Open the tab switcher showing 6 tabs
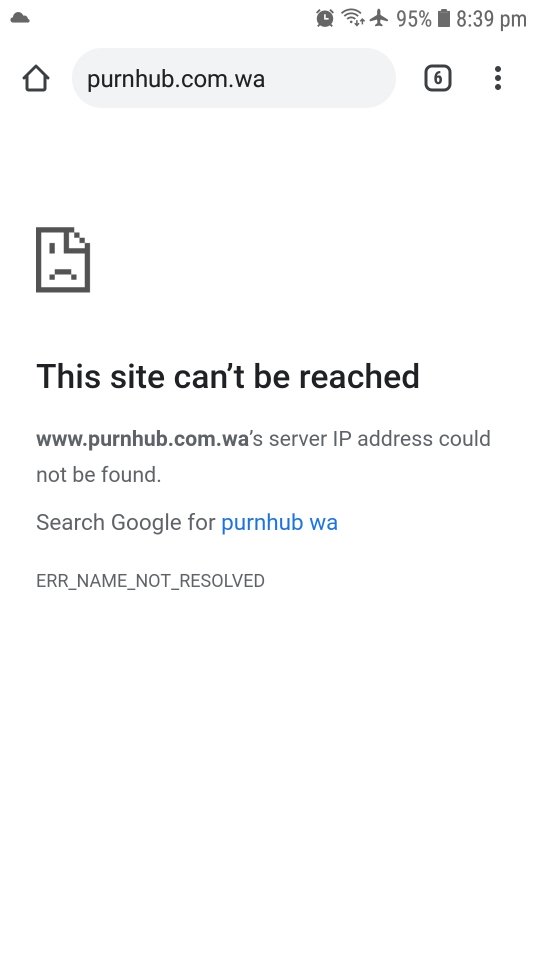This screenshot has width=540, height=960. [438, 78]
